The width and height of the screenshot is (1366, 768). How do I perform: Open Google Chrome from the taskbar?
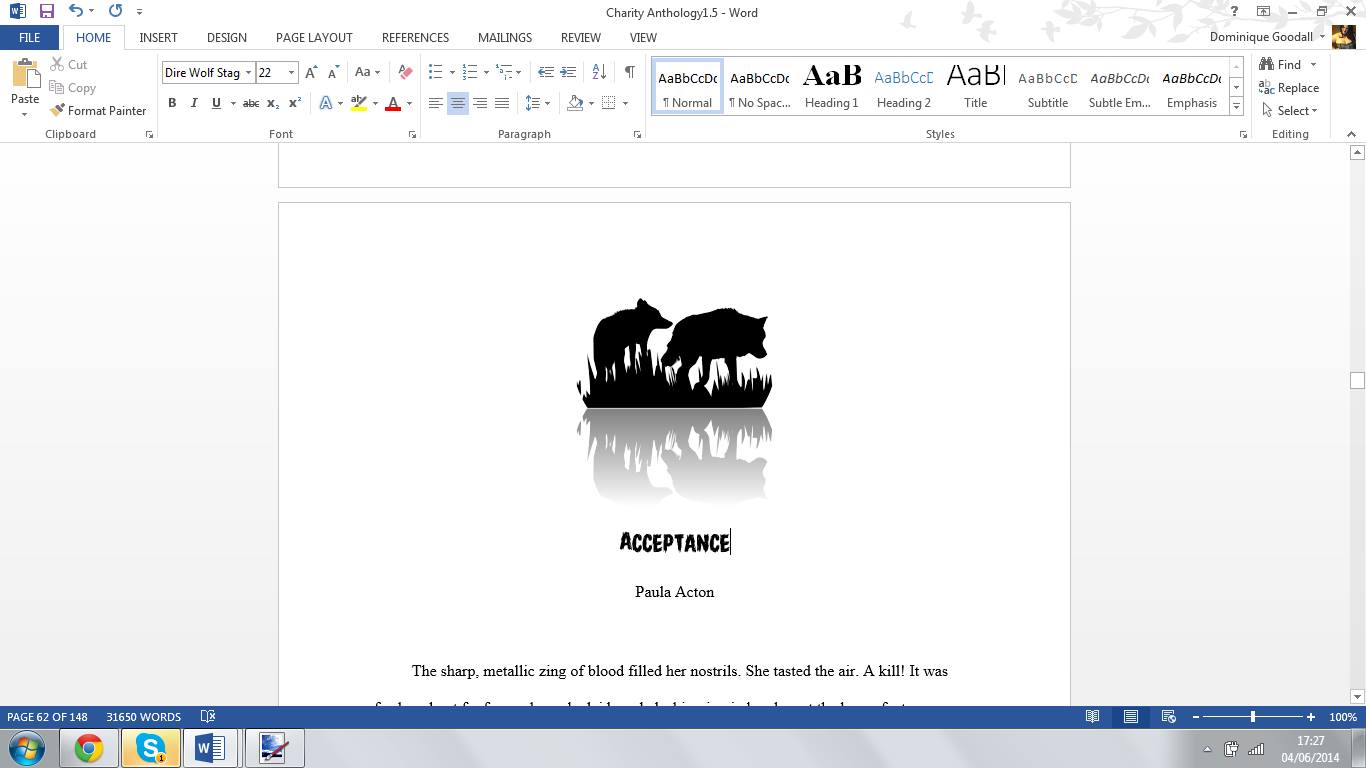pyautogui.click(x=89, y=748)
